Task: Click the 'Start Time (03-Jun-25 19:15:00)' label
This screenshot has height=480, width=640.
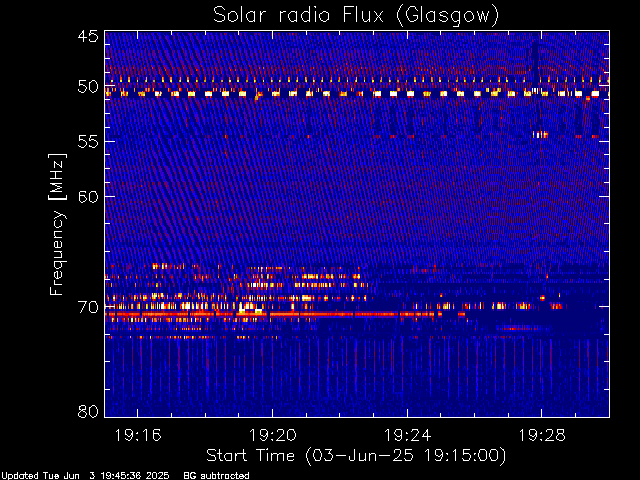Action: 356,456
